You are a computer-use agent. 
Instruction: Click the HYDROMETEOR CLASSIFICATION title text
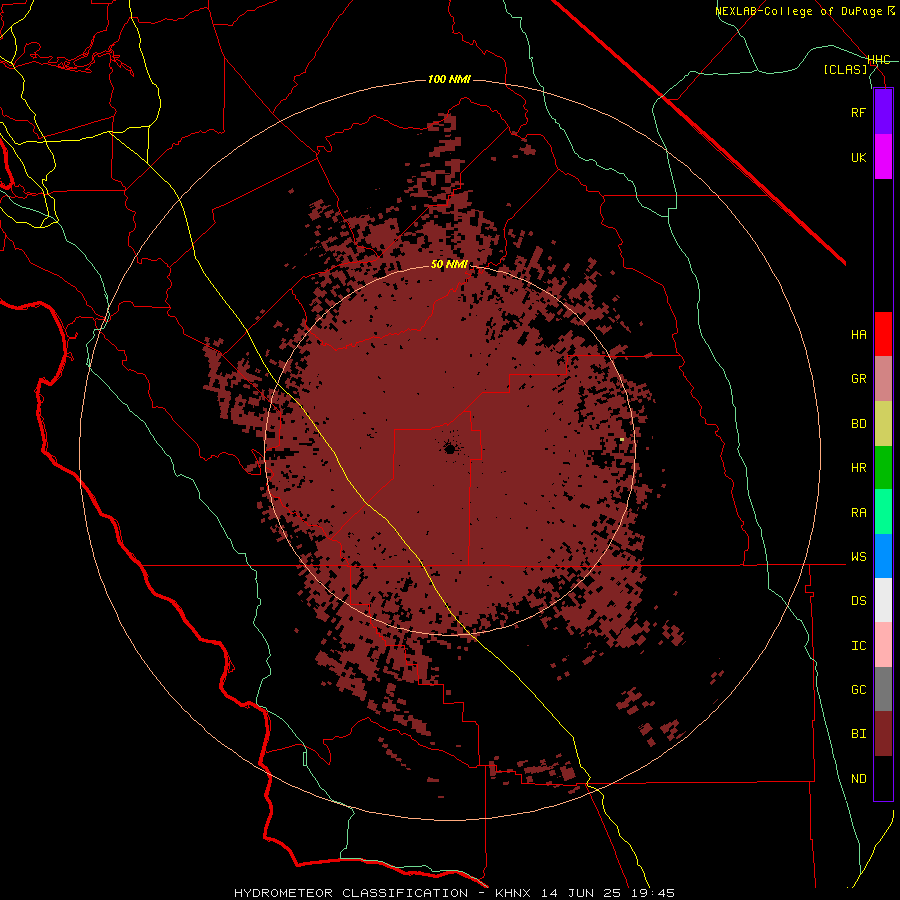tap(351, 893)
